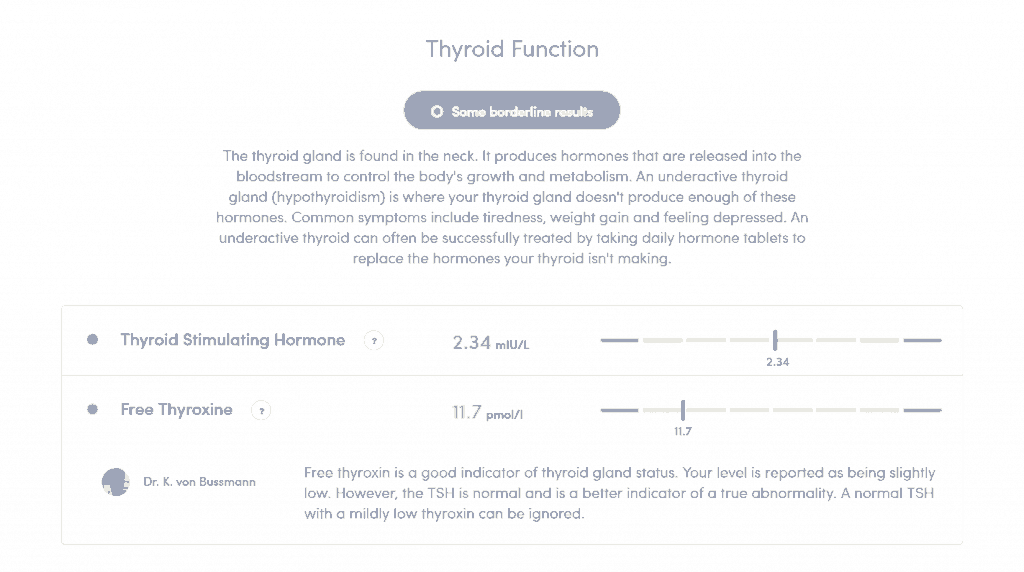Screen dimensions: 1024x572
Task: Click the Thyroid Stimulating Hormone status dot
Action: pos(93,340)
